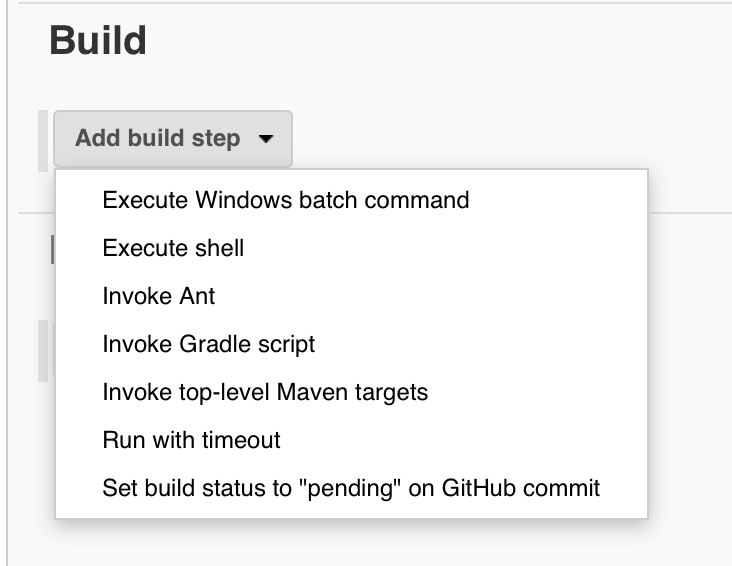
Task: Choose the Execute shell option
Action: (x=173, y=248)
